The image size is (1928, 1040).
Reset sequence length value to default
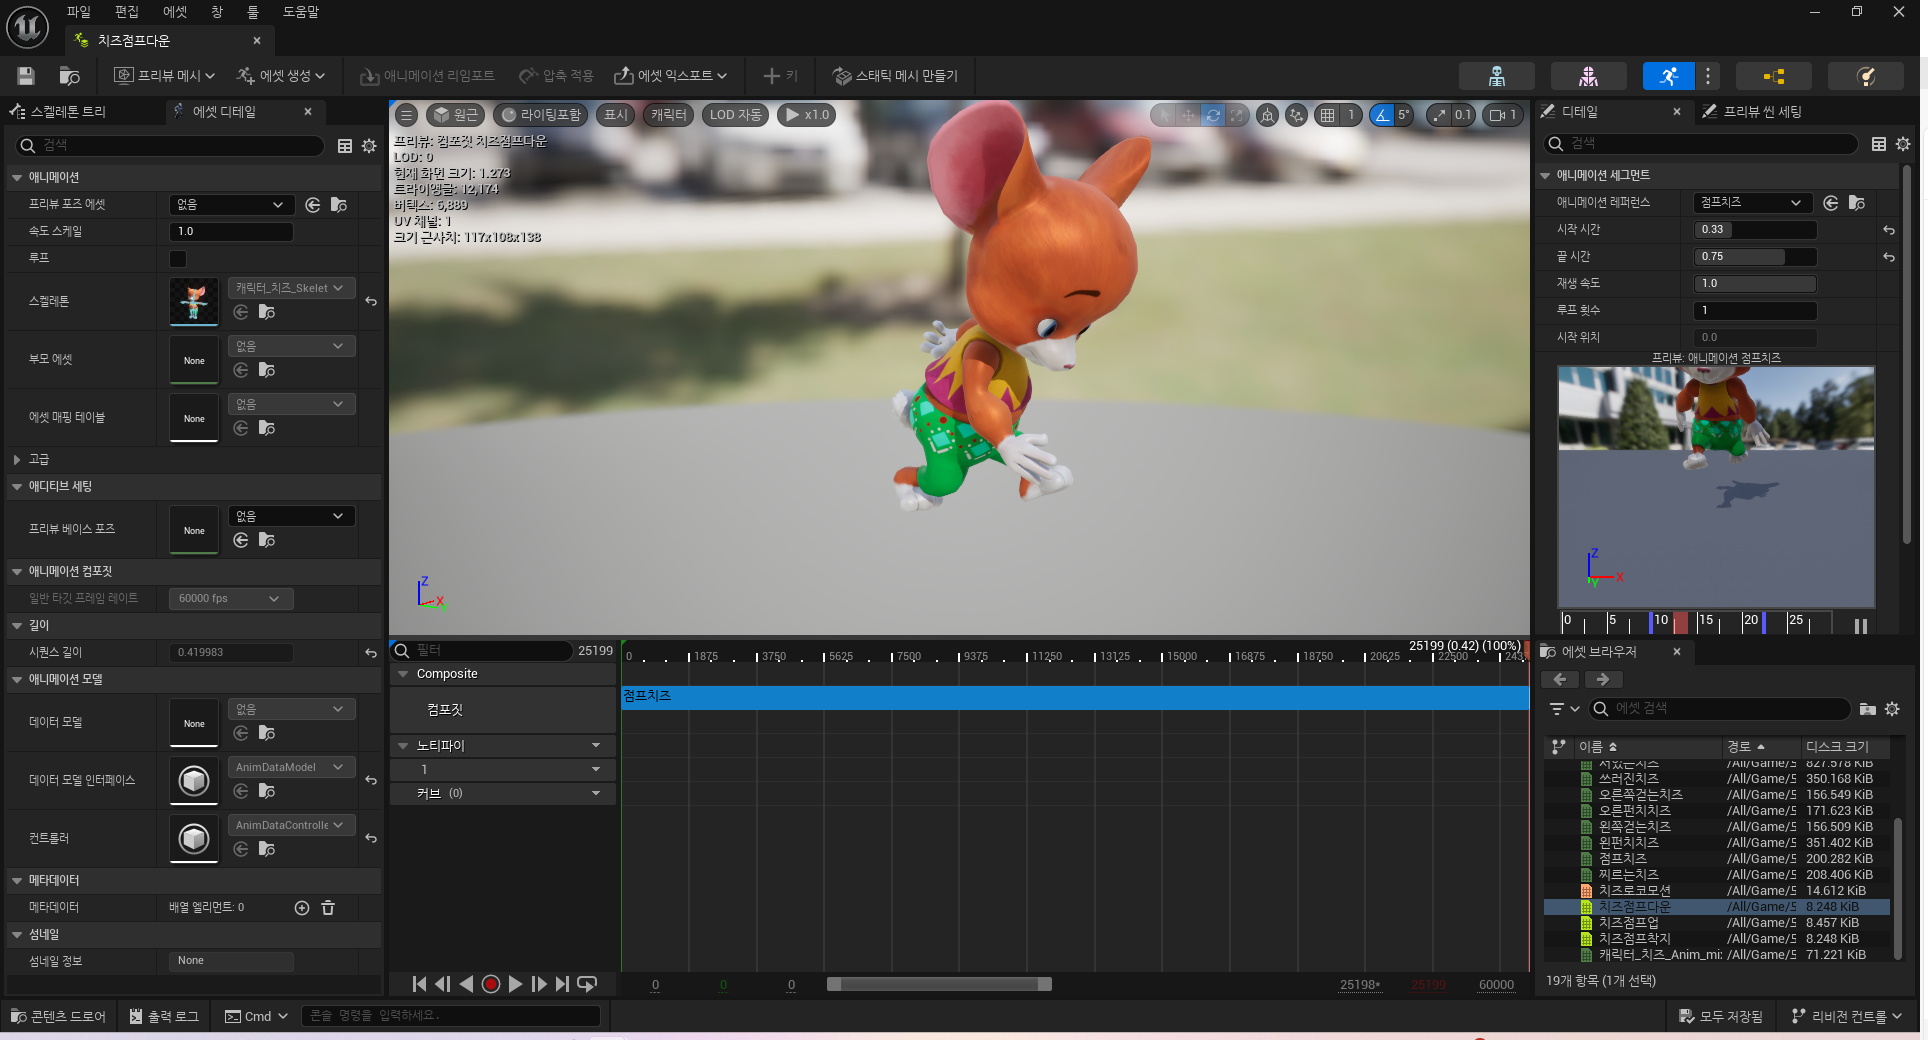[x=371, y=653]
